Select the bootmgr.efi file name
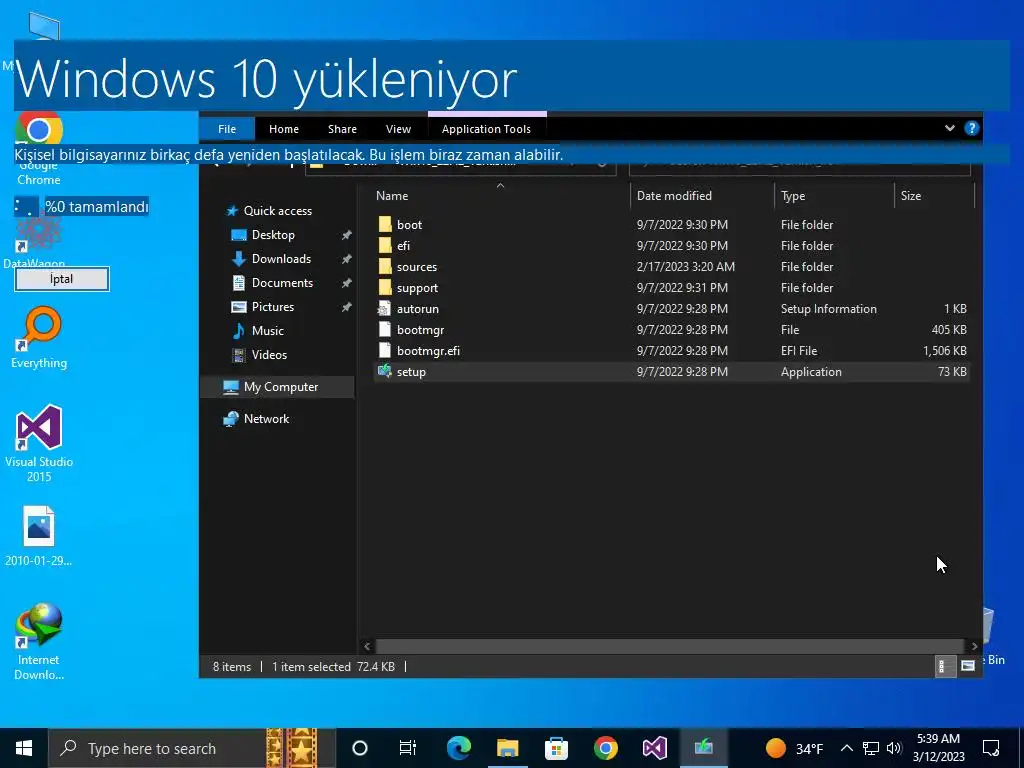The image size is (1024, 768). coord(428,351)
